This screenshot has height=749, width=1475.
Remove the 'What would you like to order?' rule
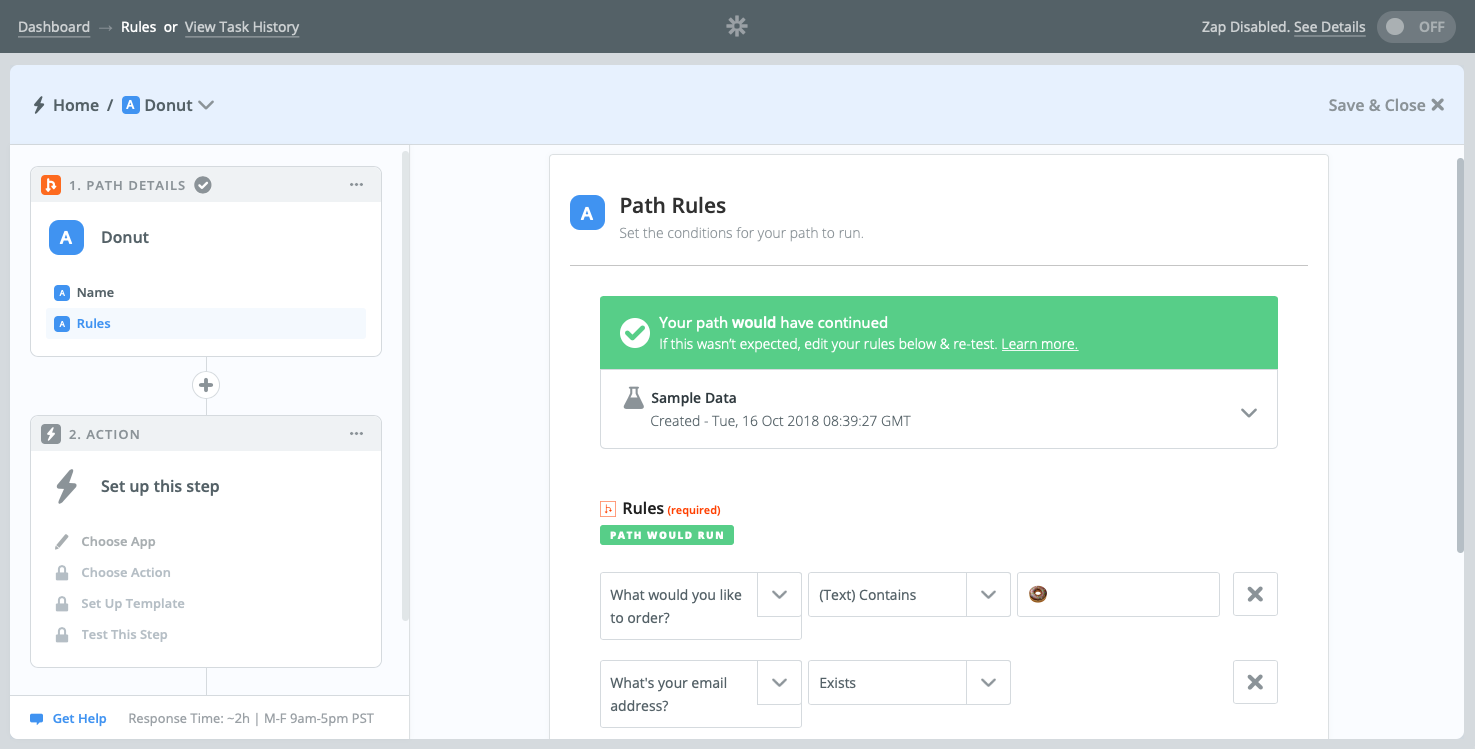tap(1255, 595)
